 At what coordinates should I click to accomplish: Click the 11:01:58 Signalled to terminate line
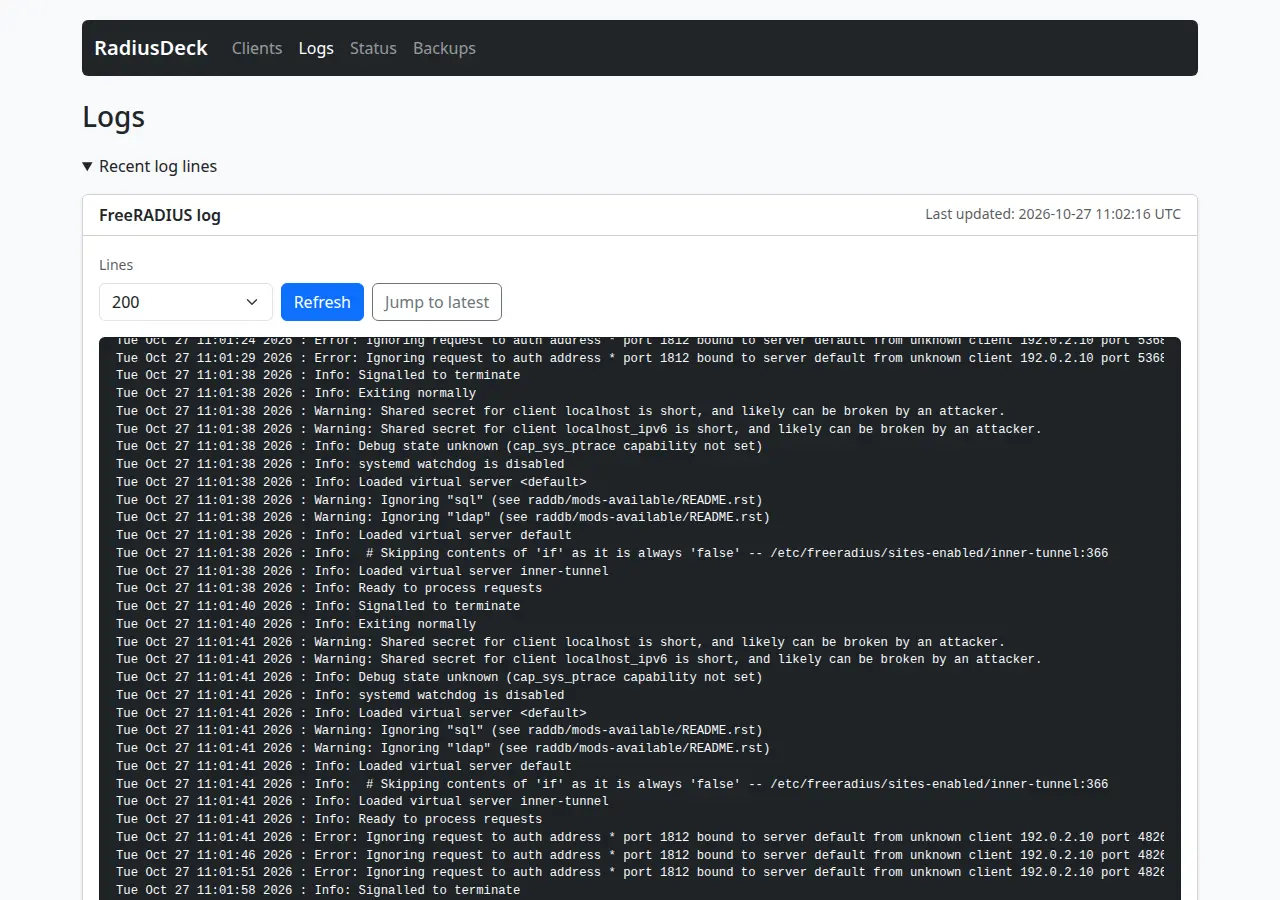pos(318,890)
